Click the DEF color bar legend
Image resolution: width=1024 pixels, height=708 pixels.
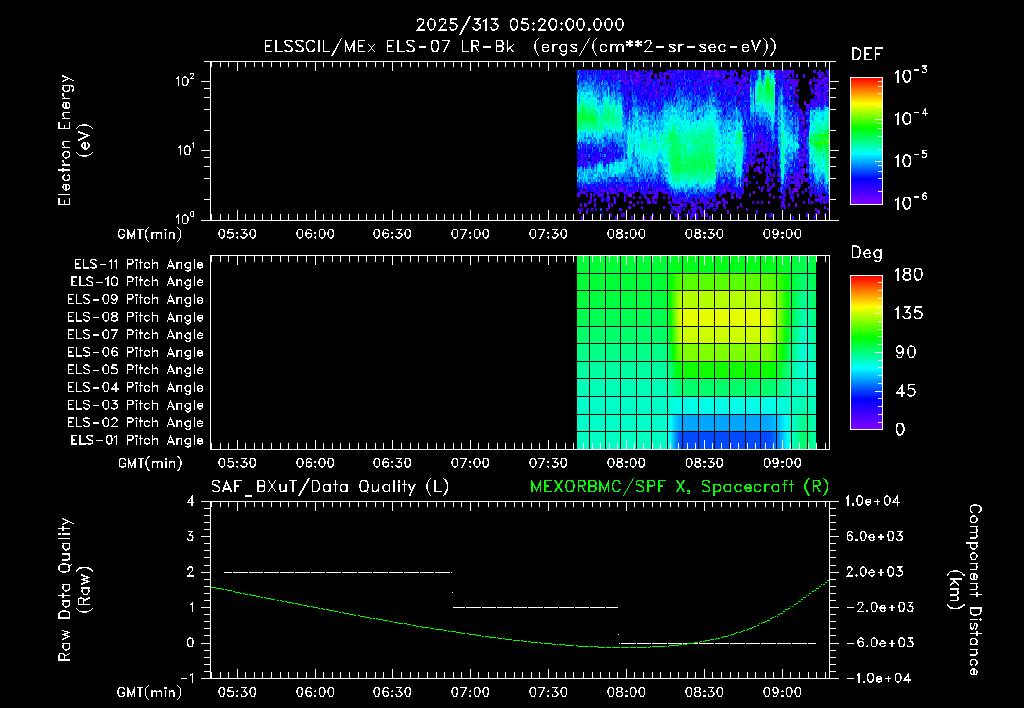tap(867, 141)
